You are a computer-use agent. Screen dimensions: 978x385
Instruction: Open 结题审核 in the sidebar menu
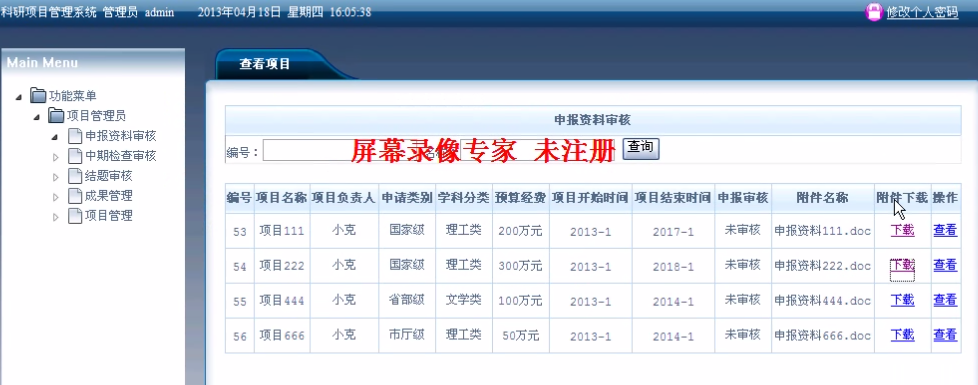pos(109,176)
